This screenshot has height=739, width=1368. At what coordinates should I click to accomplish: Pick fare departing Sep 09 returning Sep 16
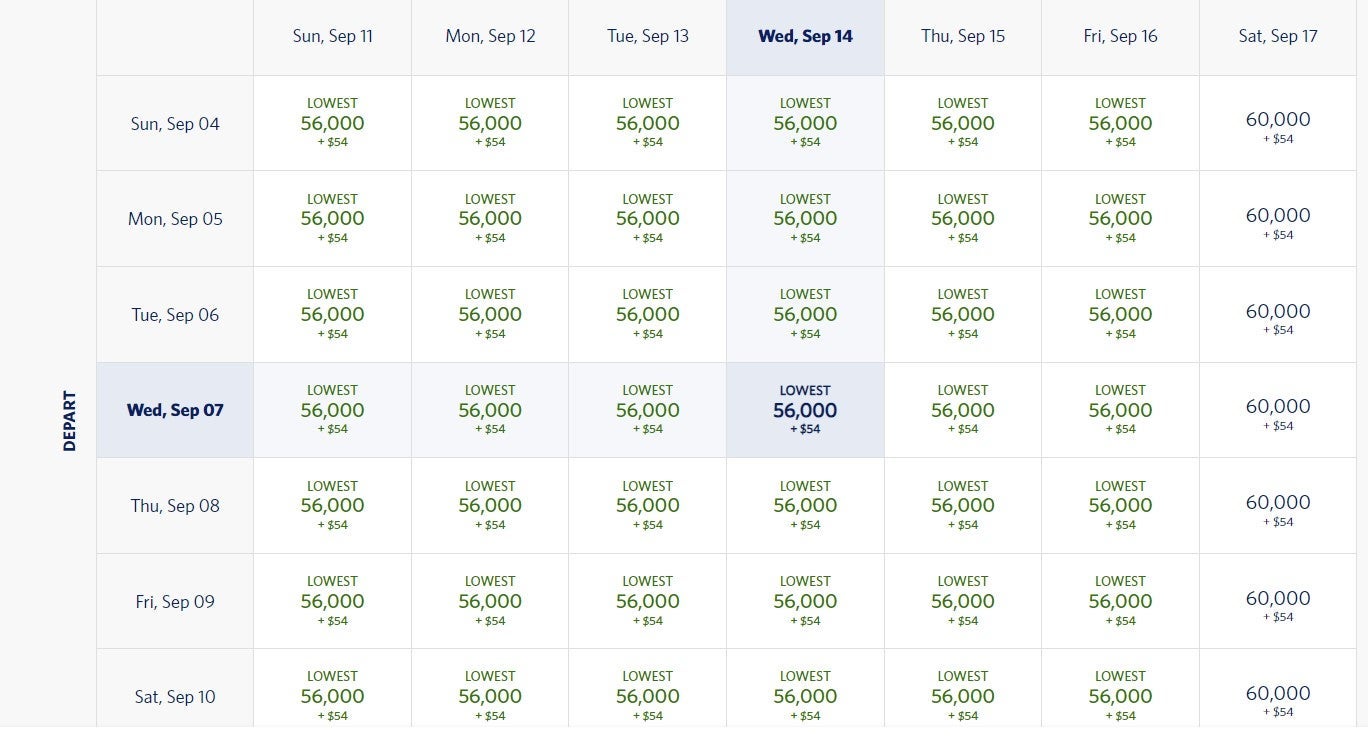(x=1120, y=601)
